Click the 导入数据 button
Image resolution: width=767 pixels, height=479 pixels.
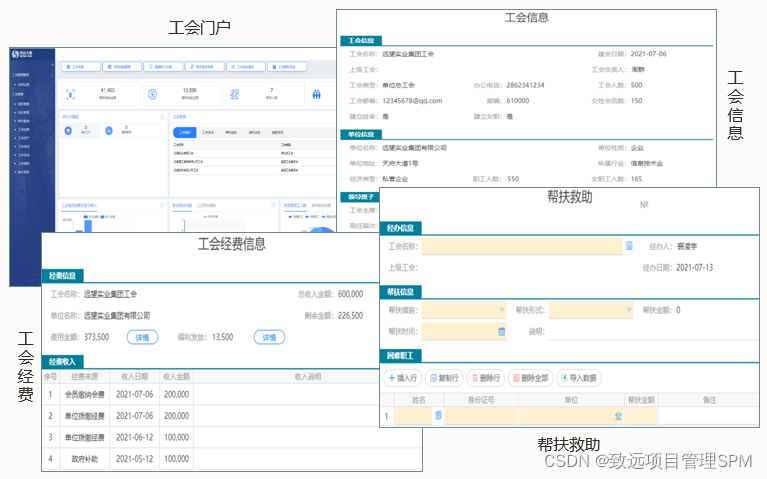[x=579, y=378]
